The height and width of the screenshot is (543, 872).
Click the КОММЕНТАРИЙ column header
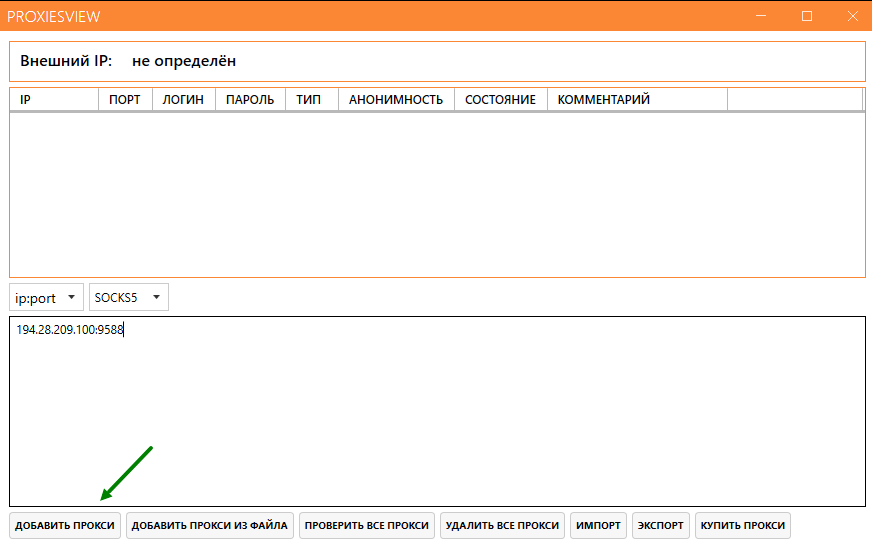[637, 100]
